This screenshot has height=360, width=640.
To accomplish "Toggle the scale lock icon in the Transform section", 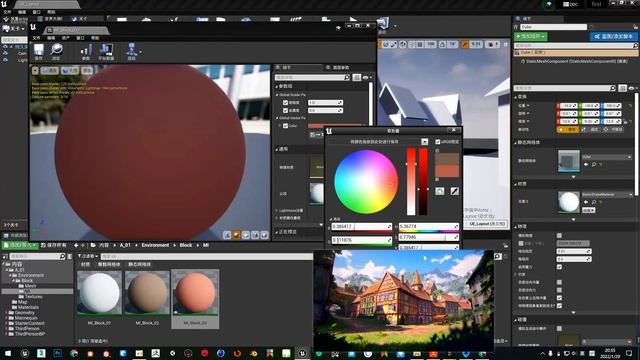I will click(624, 122).
